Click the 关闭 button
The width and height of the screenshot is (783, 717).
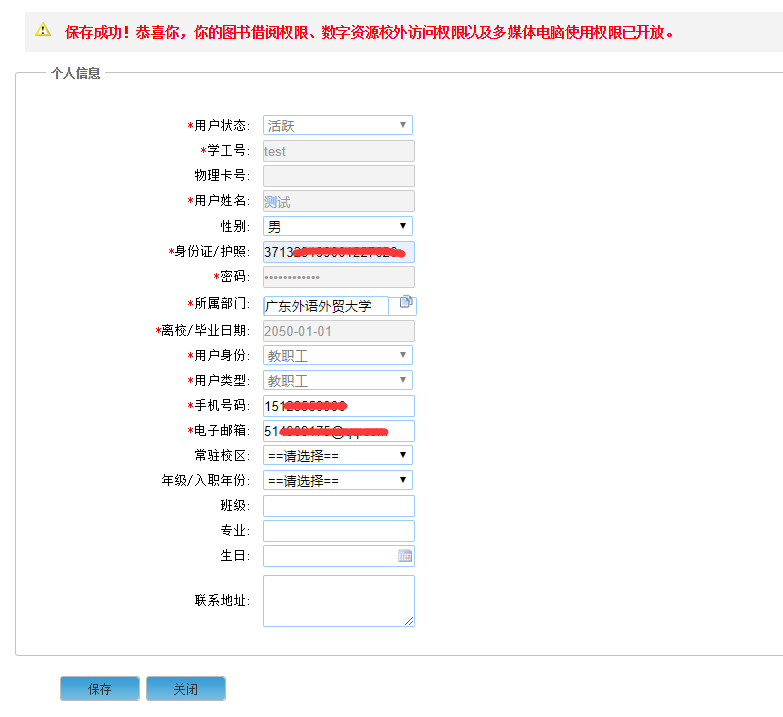pos(186,689)
